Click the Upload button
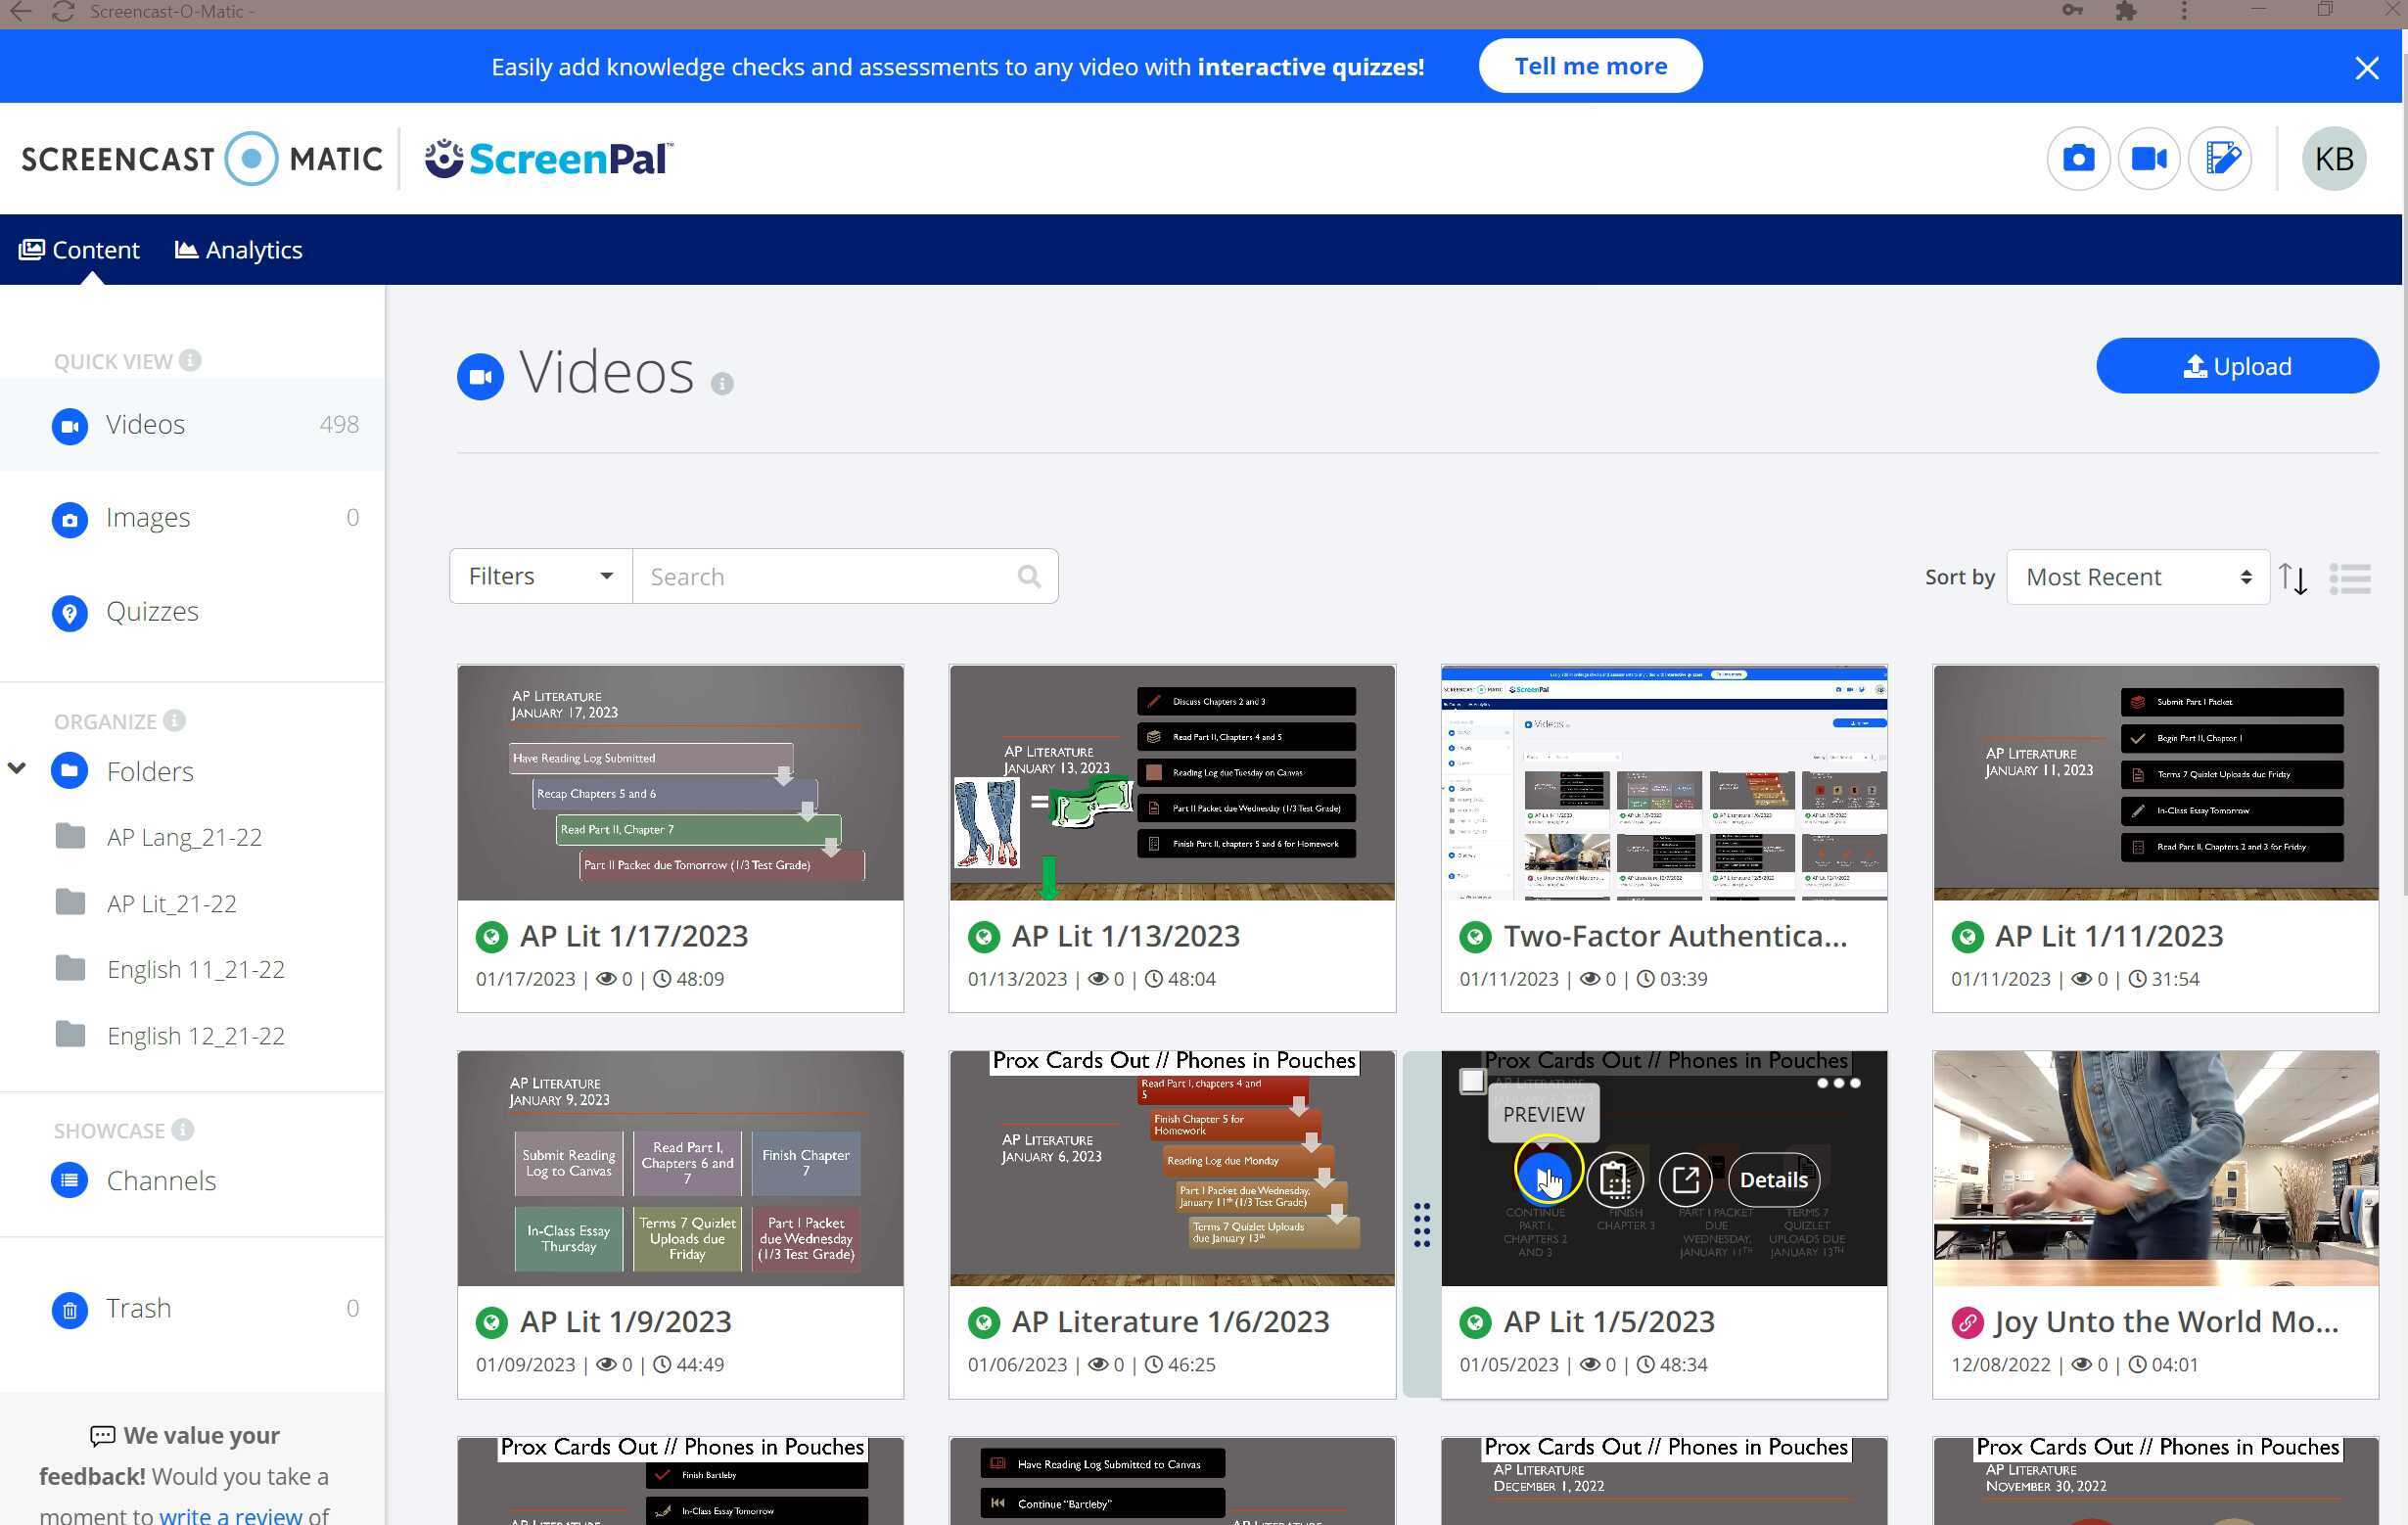Image resolution: width=2408 pixels, height=1525 pixels. (x=2236, y=366)
